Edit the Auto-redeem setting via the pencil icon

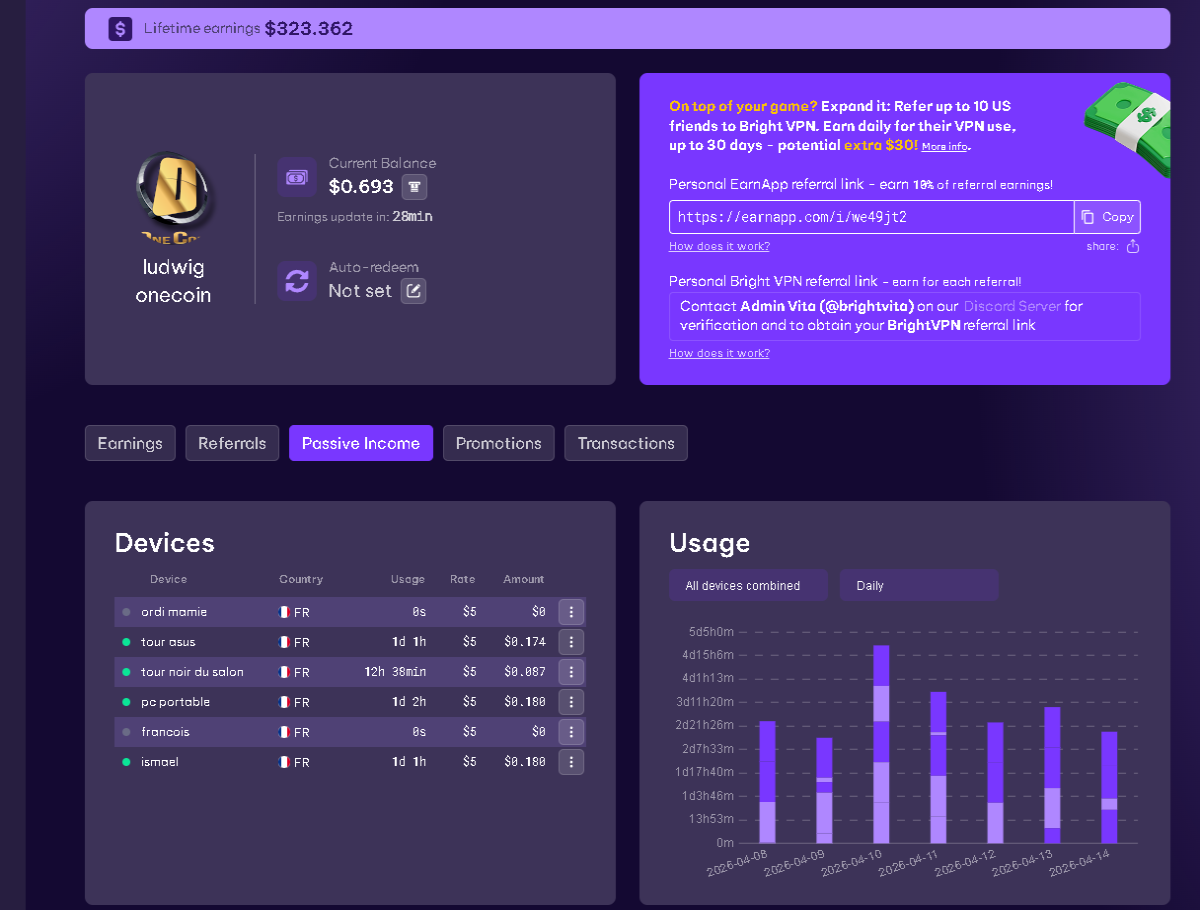point(413,291)
